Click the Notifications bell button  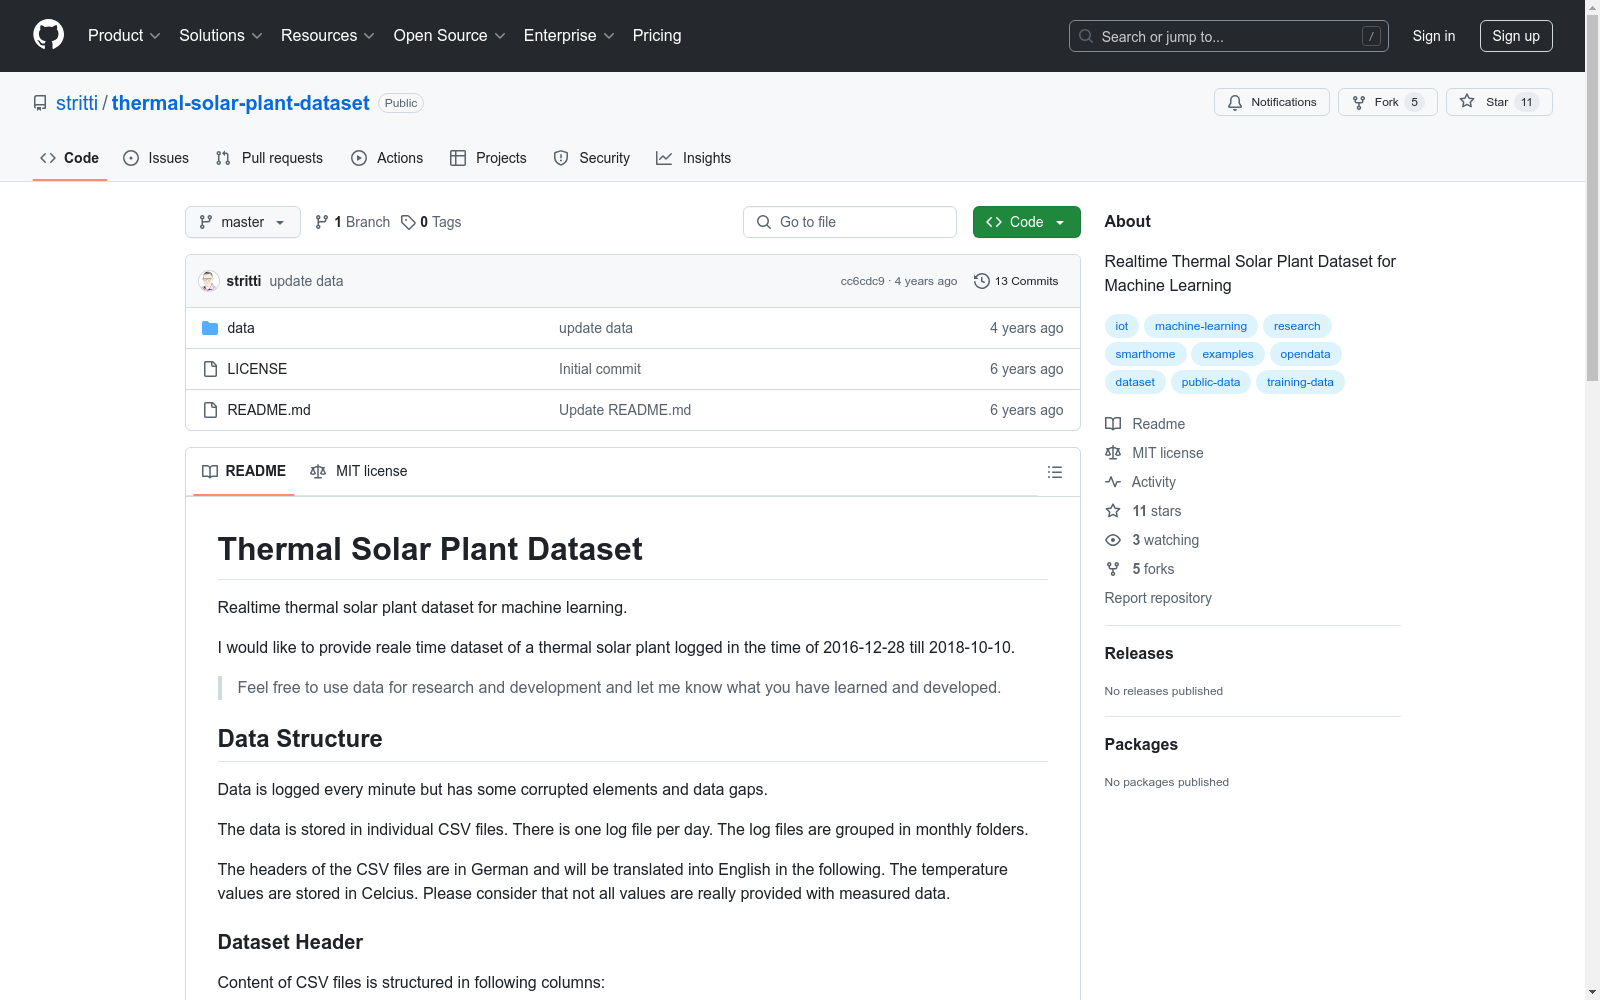pos(1272,102)
